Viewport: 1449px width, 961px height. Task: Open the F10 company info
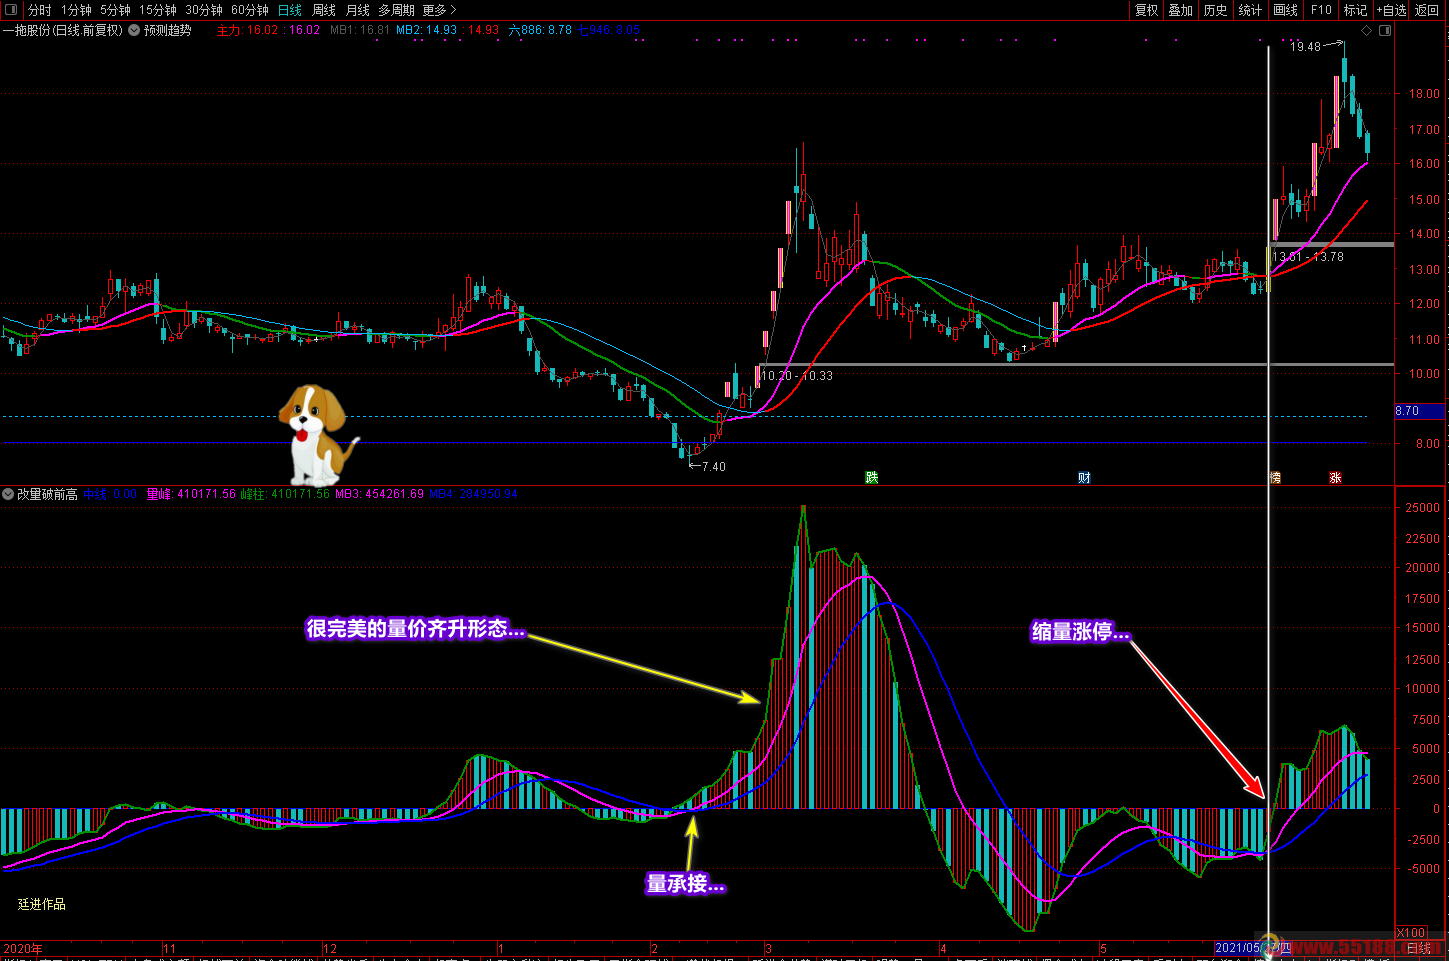[1321, 10]
